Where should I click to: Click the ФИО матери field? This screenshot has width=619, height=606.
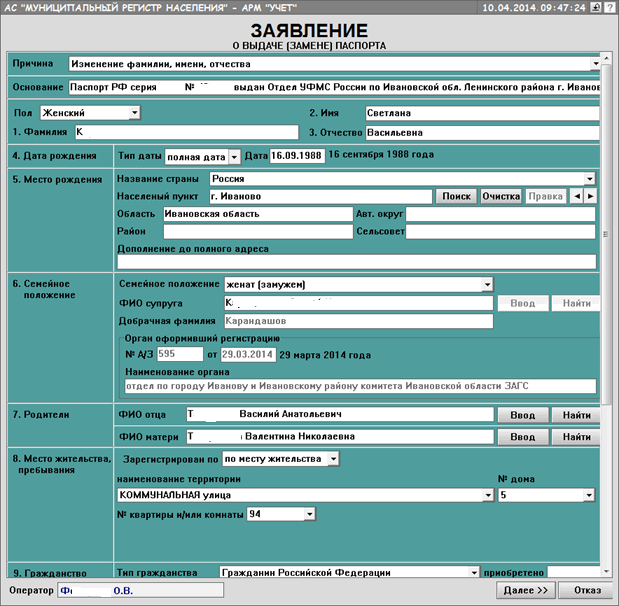click(340, 436)
